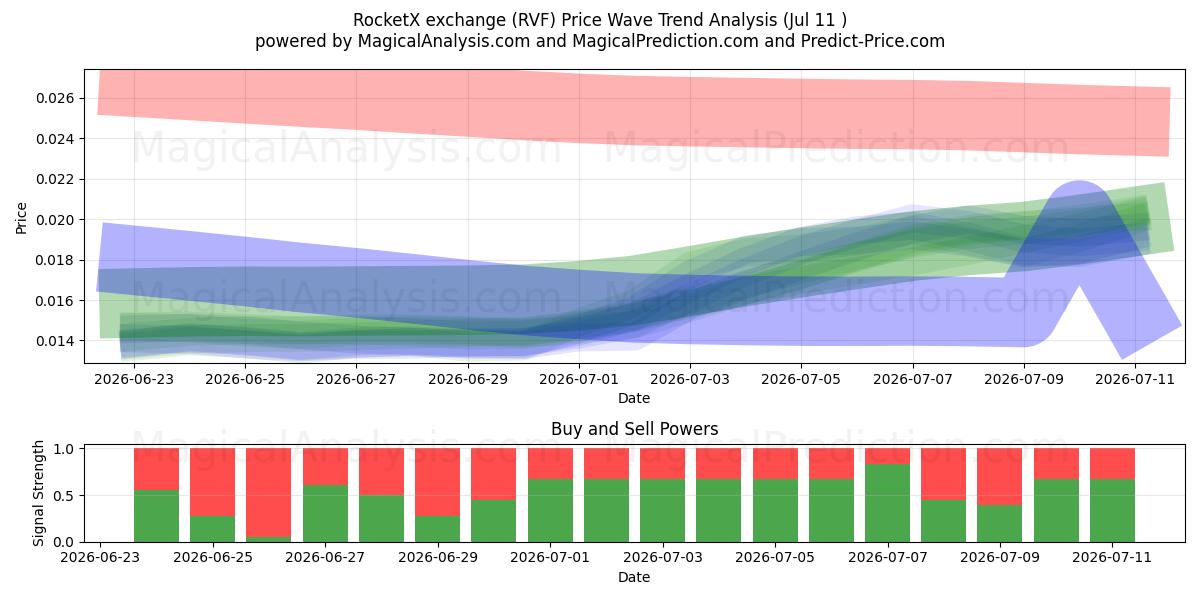The image size is (1200, 600).
Task: Click the red resistance band in the price chart
Action: coord(634,110)
